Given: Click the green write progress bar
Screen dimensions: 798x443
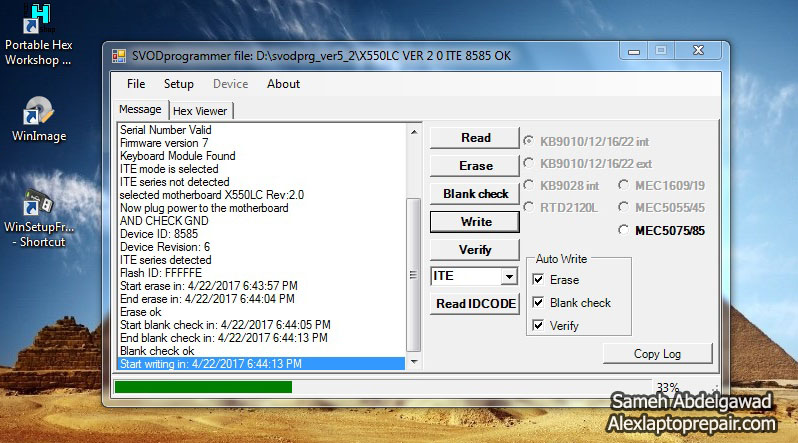Looking at the screenshot, I should pos(203,387).
